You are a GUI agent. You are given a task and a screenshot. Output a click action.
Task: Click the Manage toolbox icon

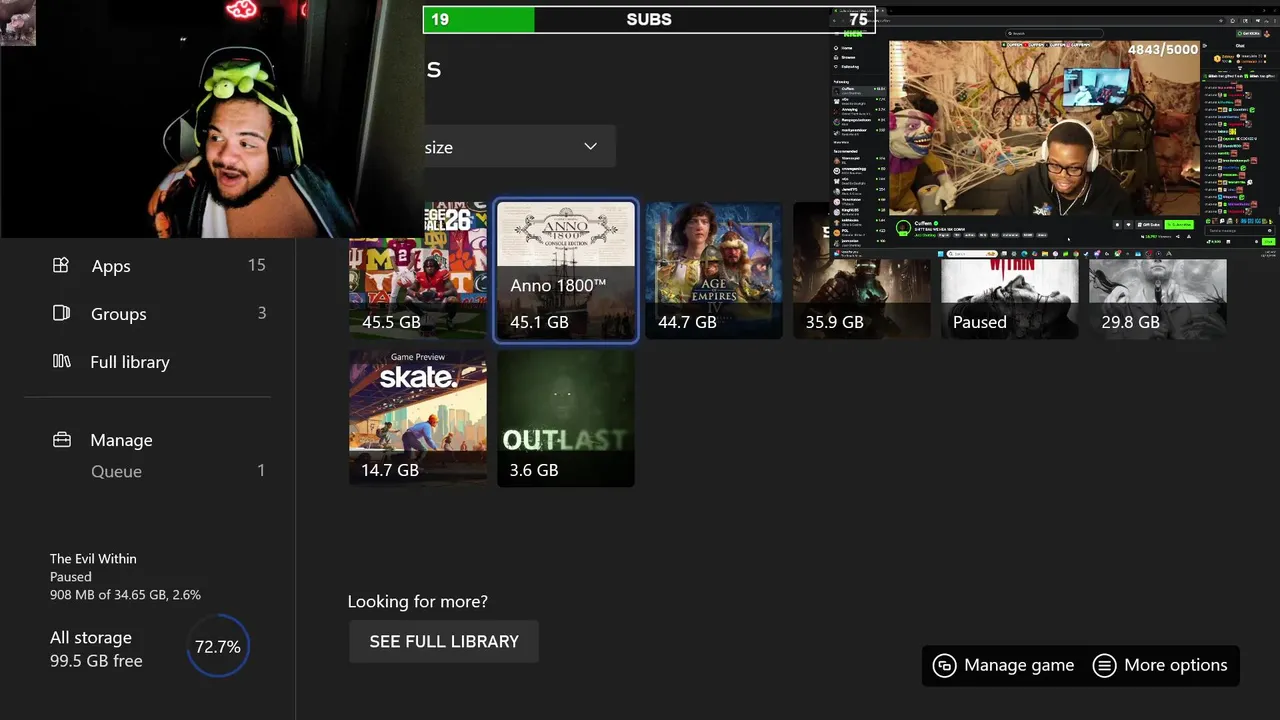[x=61, y=439]
